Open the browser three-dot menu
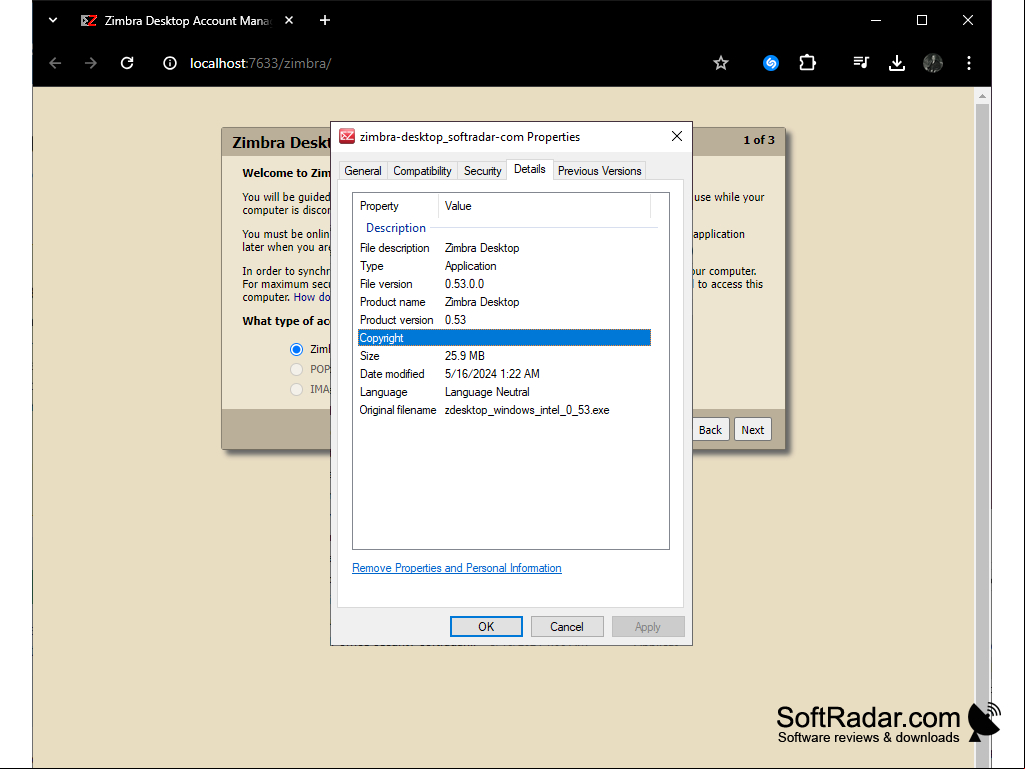This screenshot has height=769, width=1025. point(969,63)
